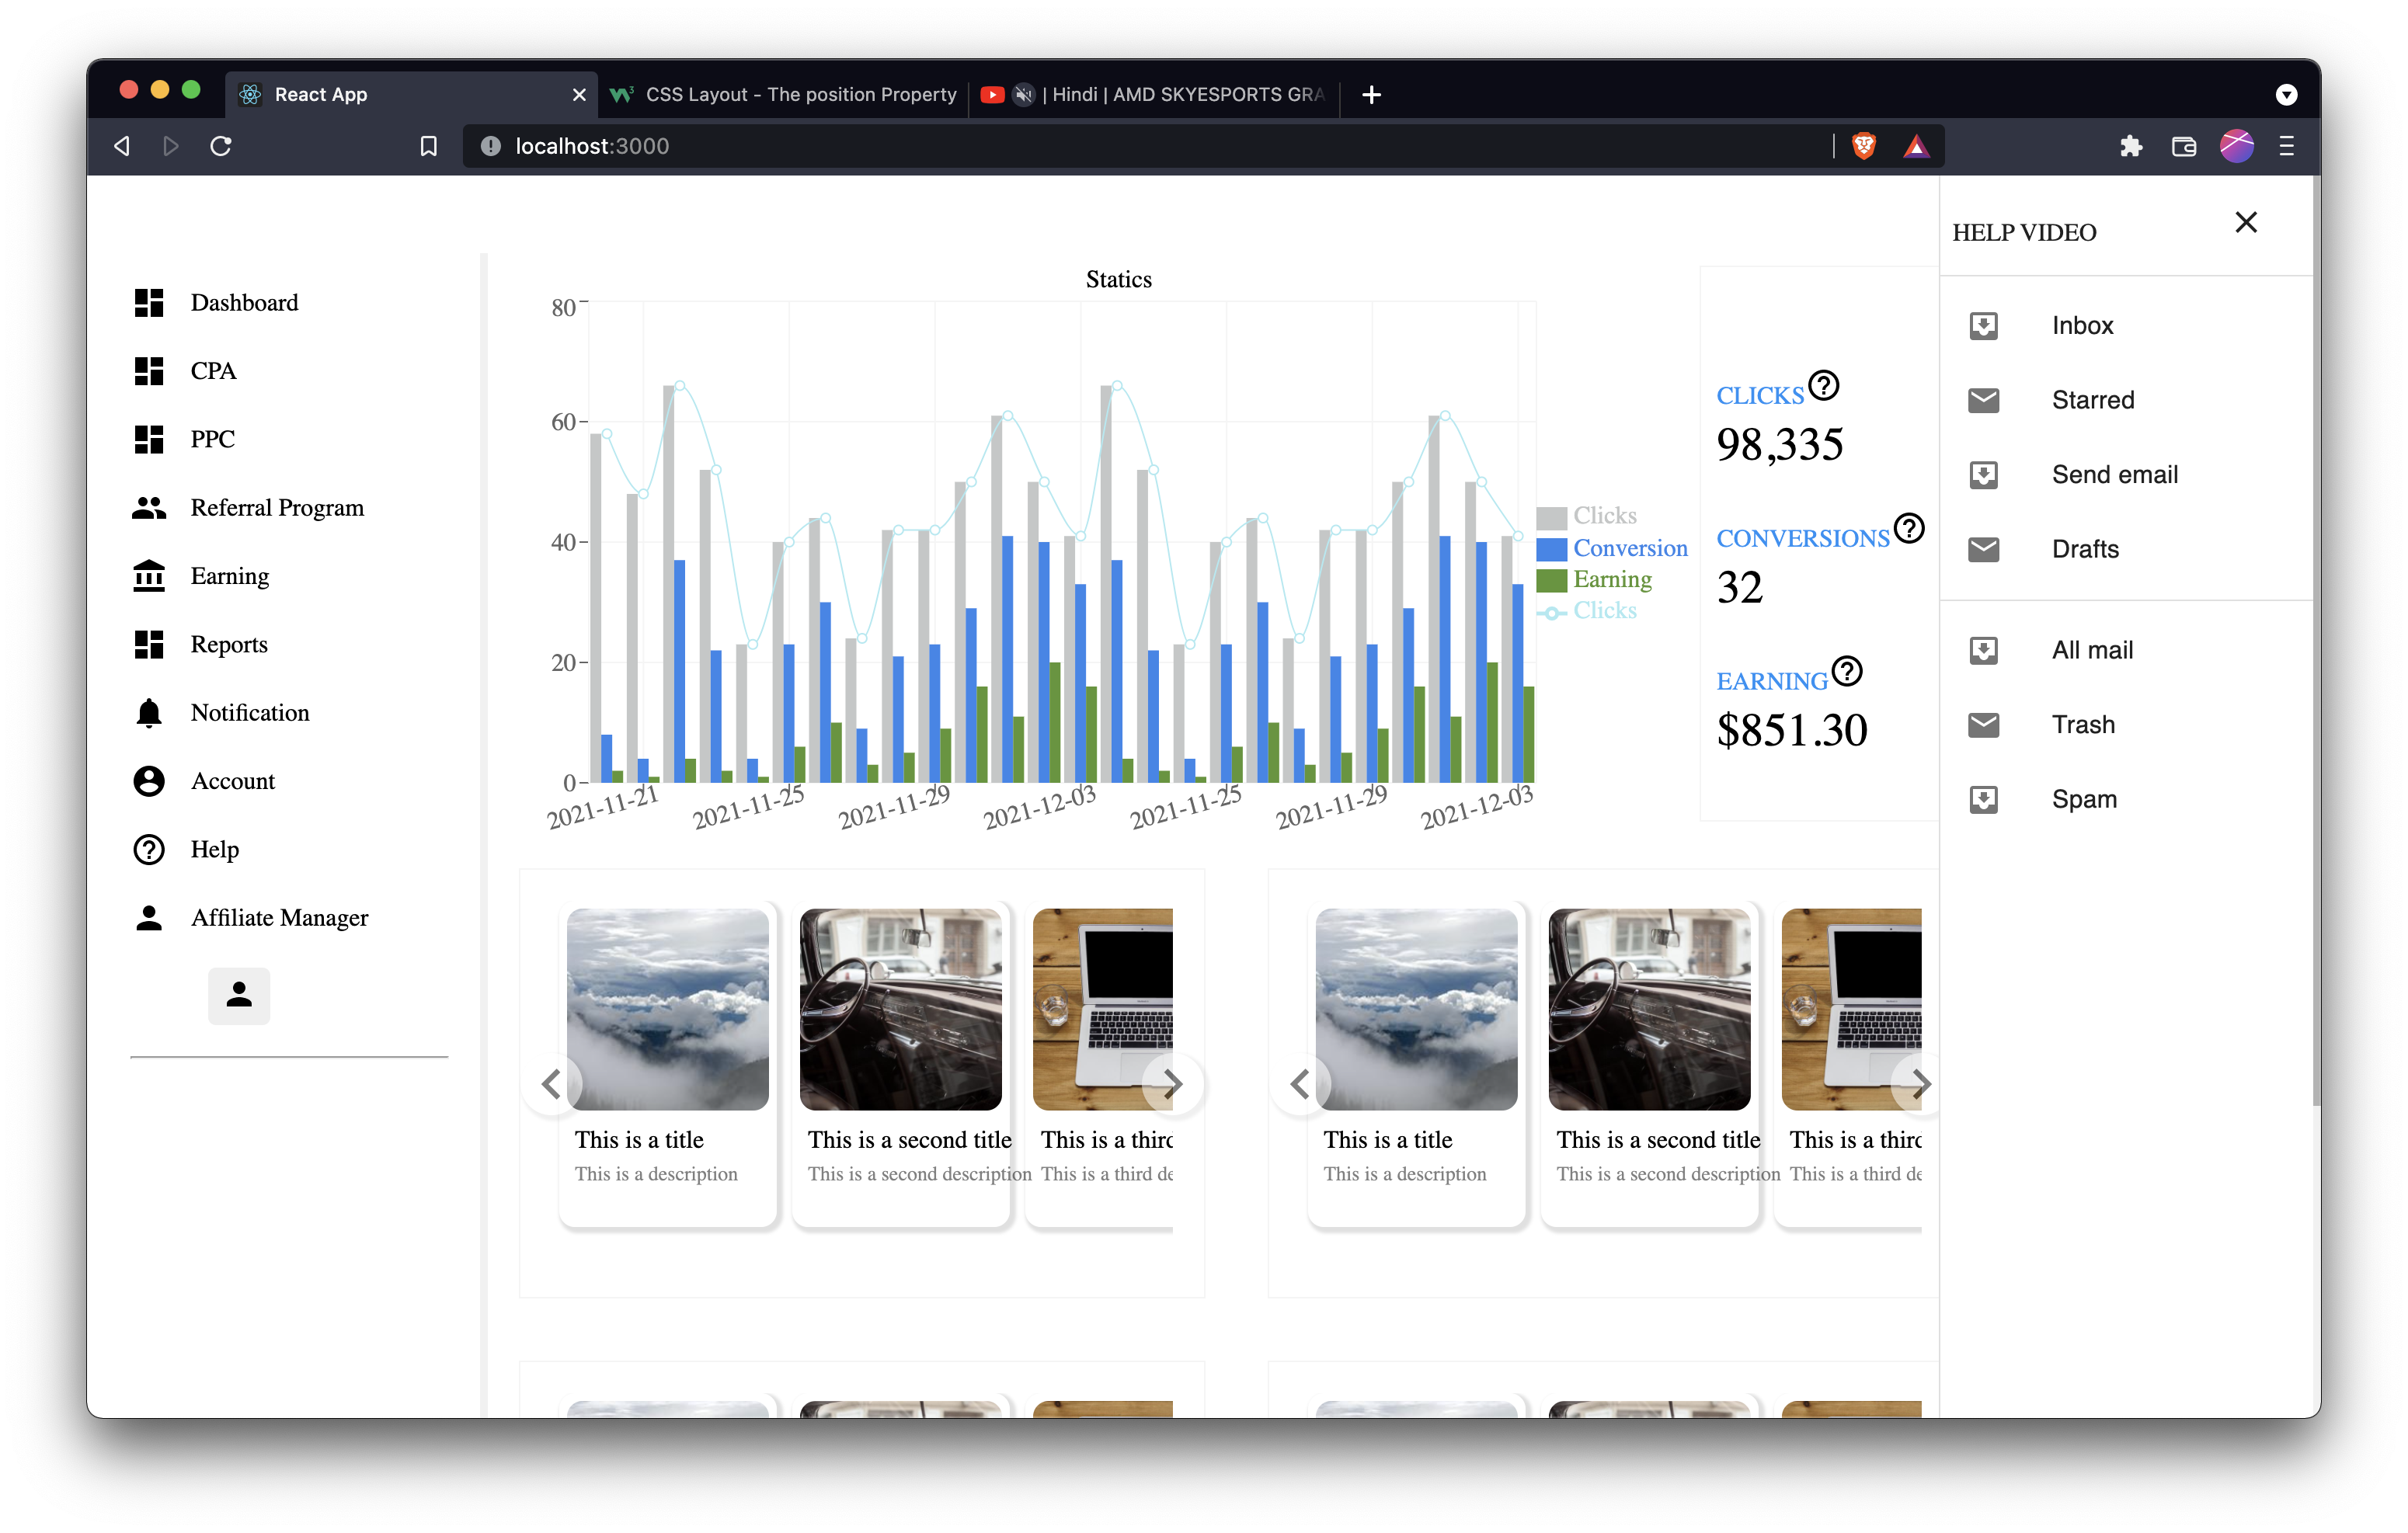Click the Notification bell icon

click(x=149, y=713)
